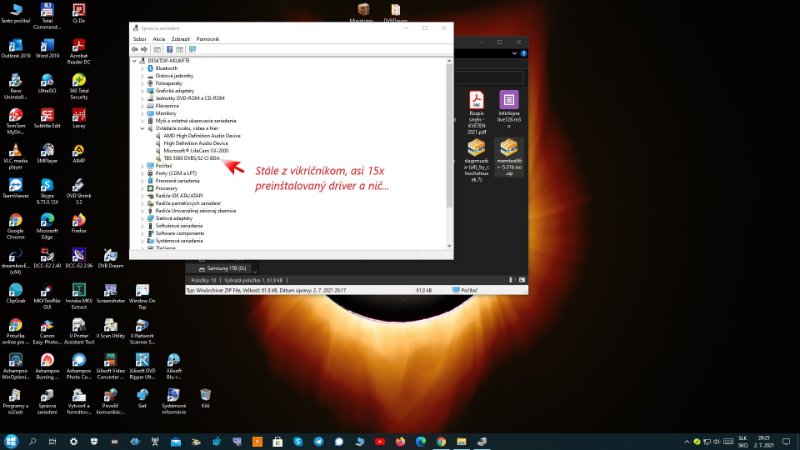Image resolution: width=800 pixels, height=450 pixels.
Task: Collapse the sound, video and game controllers node
Action: pos(142,128)
